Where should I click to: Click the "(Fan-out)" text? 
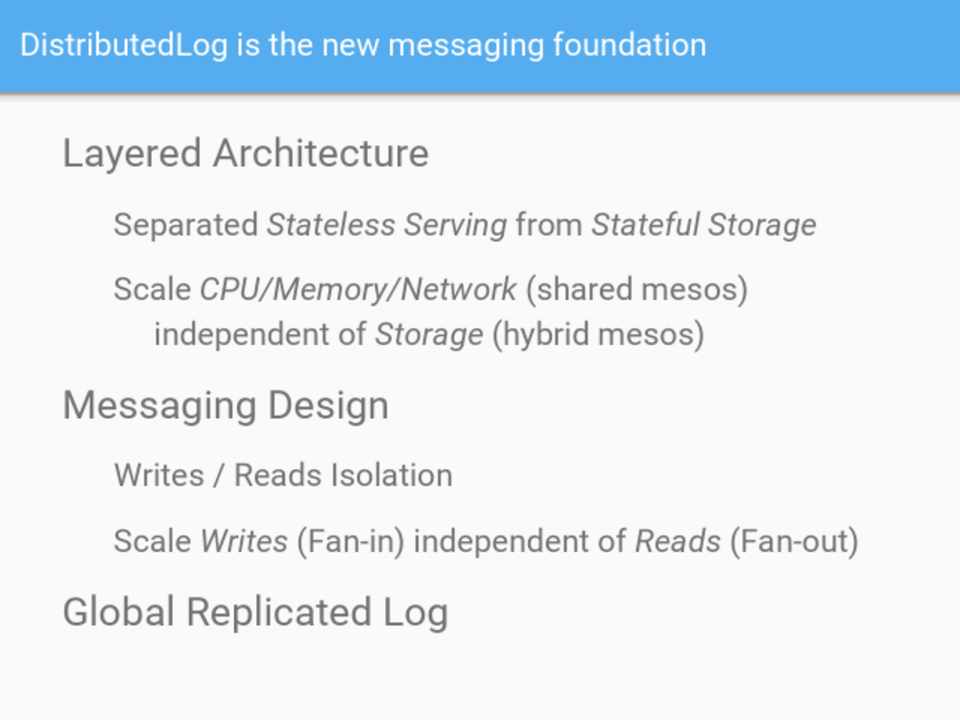794,541
